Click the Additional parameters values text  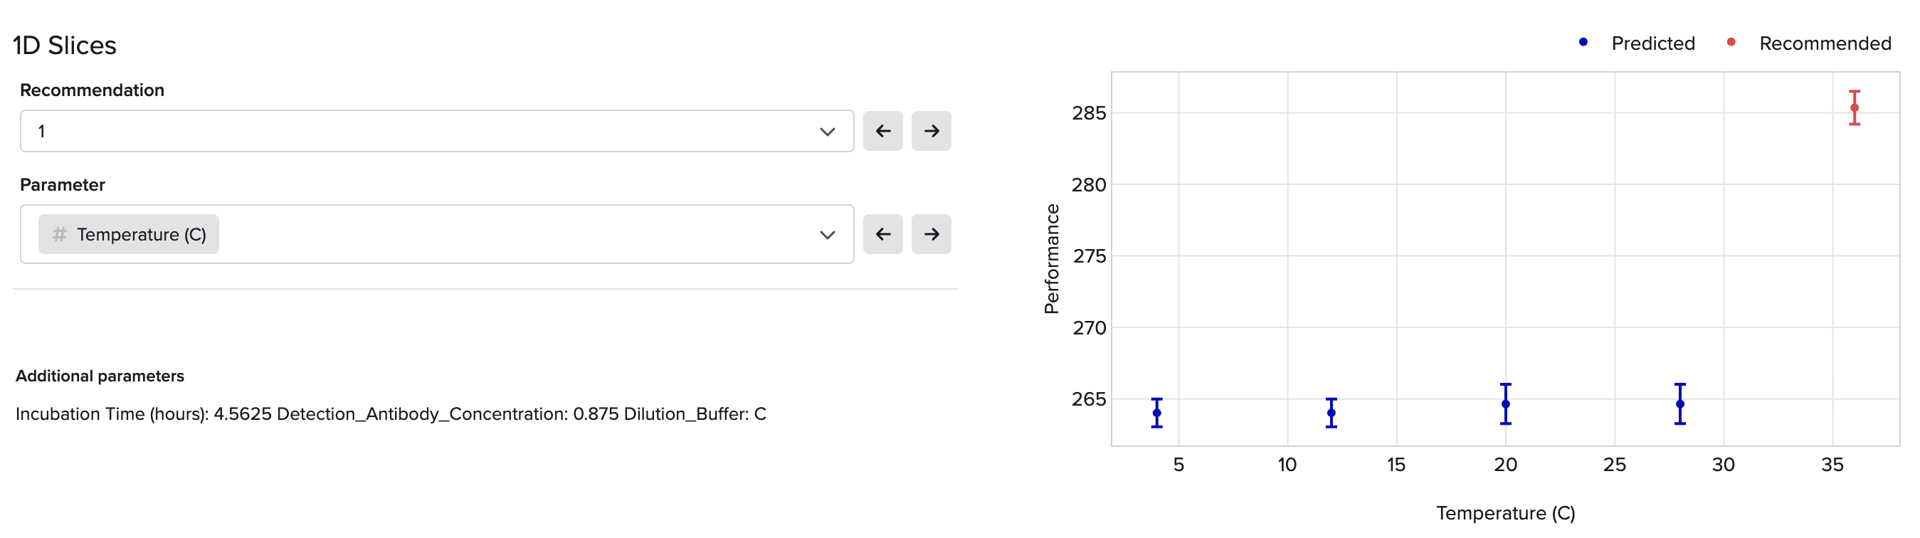click(391, 414)
